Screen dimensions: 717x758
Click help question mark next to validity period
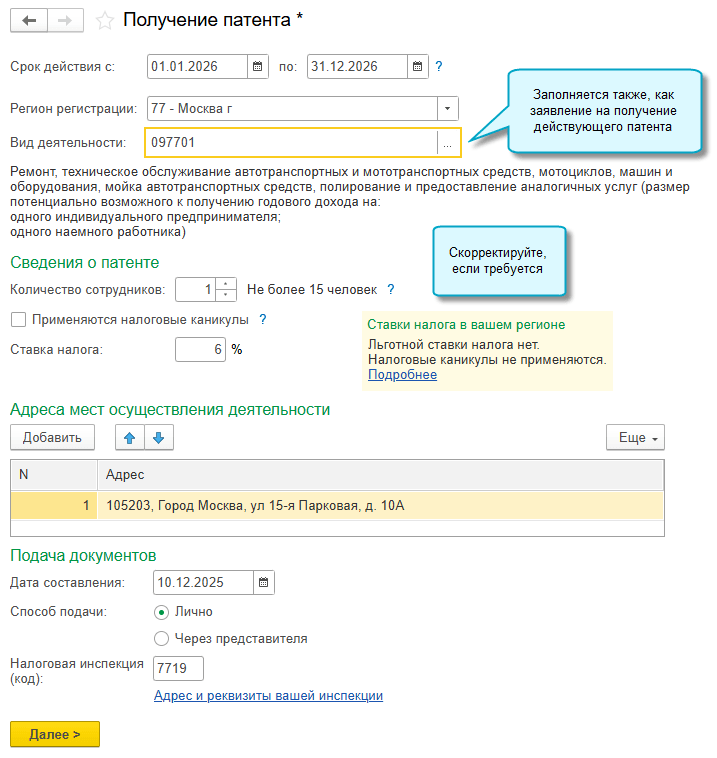[438, 67]
